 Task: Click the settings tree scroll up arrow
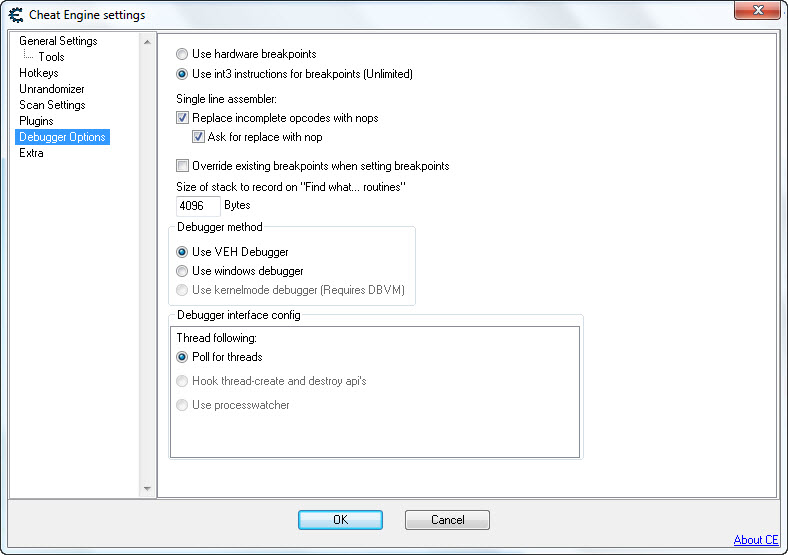[147, 42]
